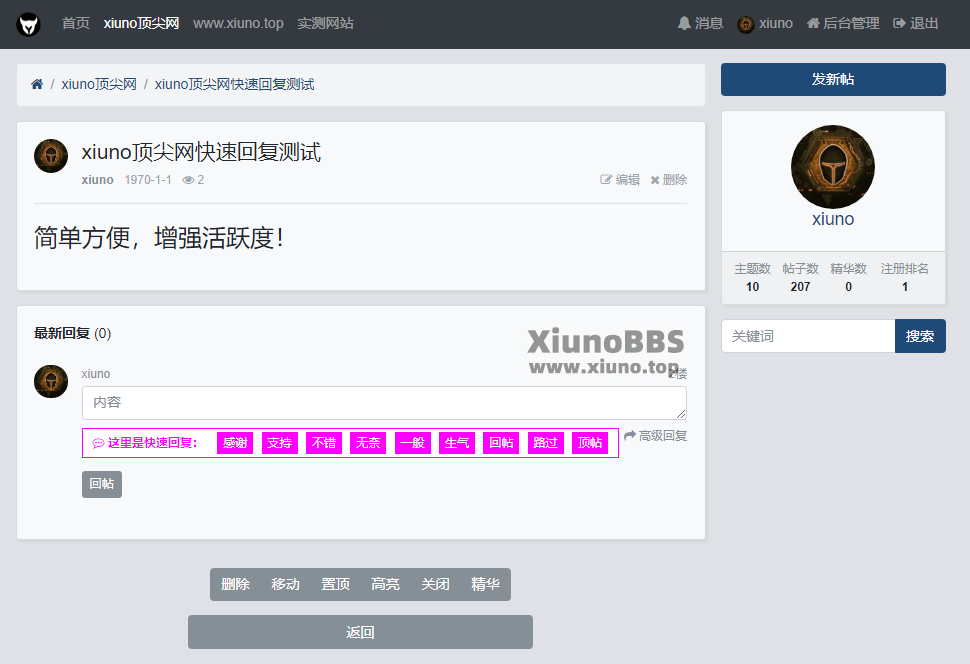Open the xiuno profile name in sidebar
This screenshot has width=970, height=664.
coord(833,219)
